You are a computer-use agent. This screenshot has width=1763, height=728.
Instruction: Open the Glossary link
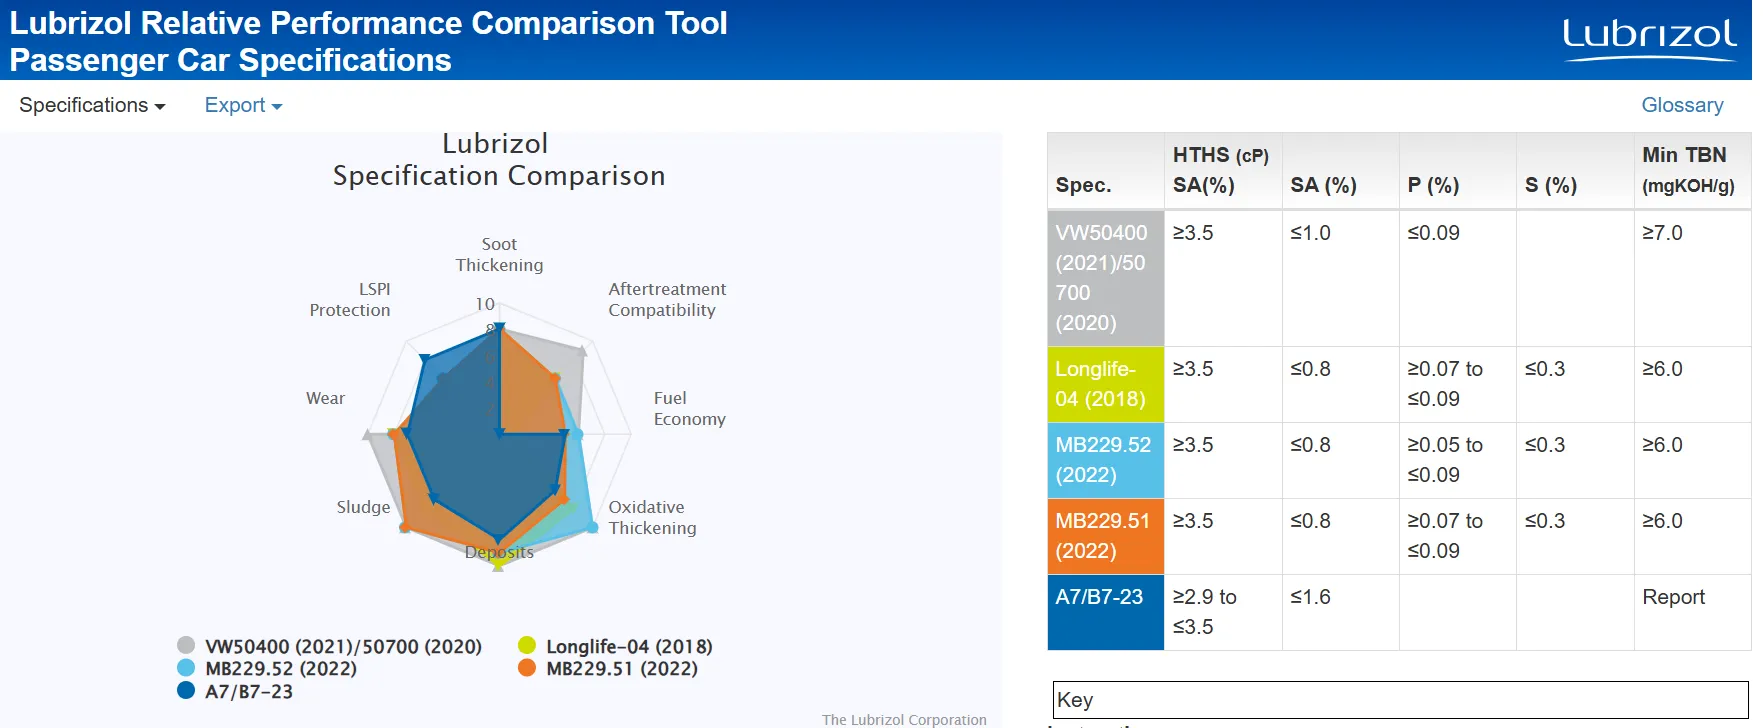tap(1682, 105)
